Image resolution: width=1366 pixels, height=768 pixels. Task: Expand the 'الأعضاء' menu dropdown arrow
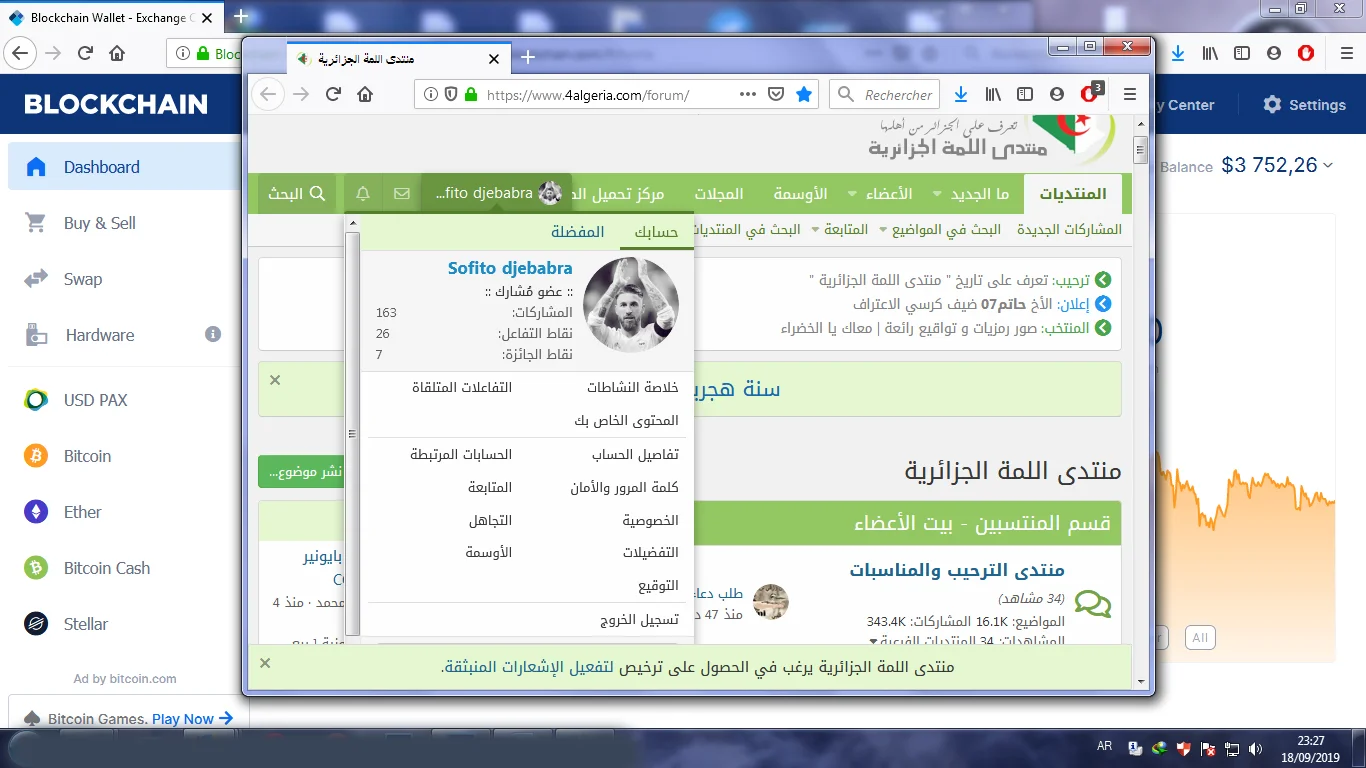coord(852,194)
